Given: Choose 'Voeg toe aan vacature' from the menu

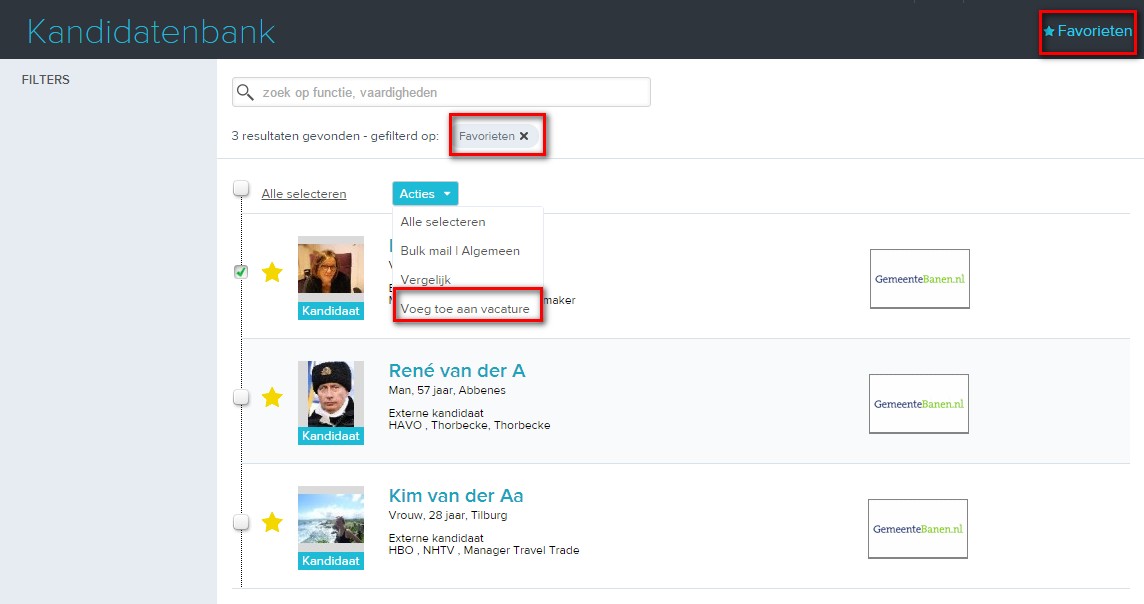Looking at the screenshot, I should click(x=465, y=309).
